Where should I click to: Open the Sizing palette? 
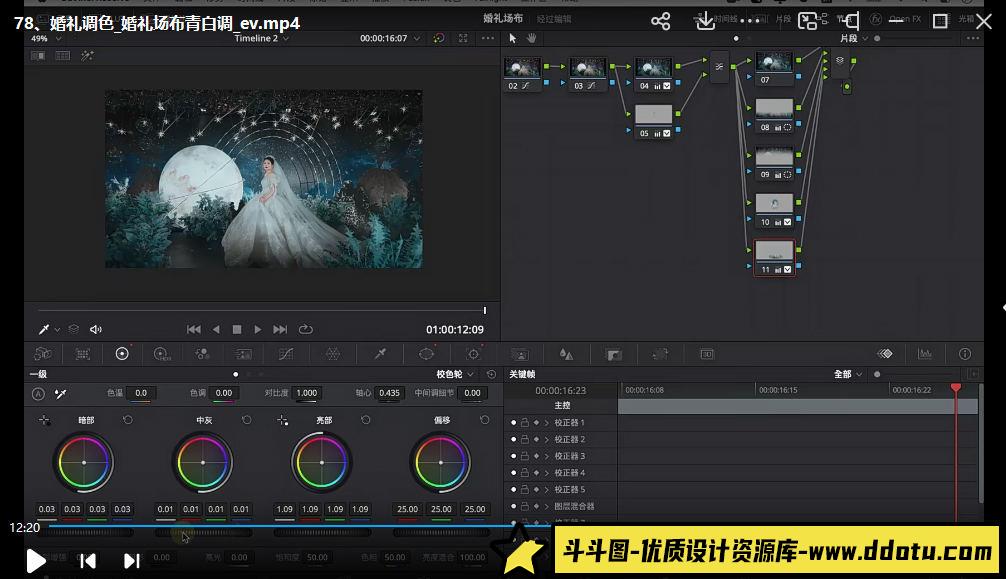point(660,354)
